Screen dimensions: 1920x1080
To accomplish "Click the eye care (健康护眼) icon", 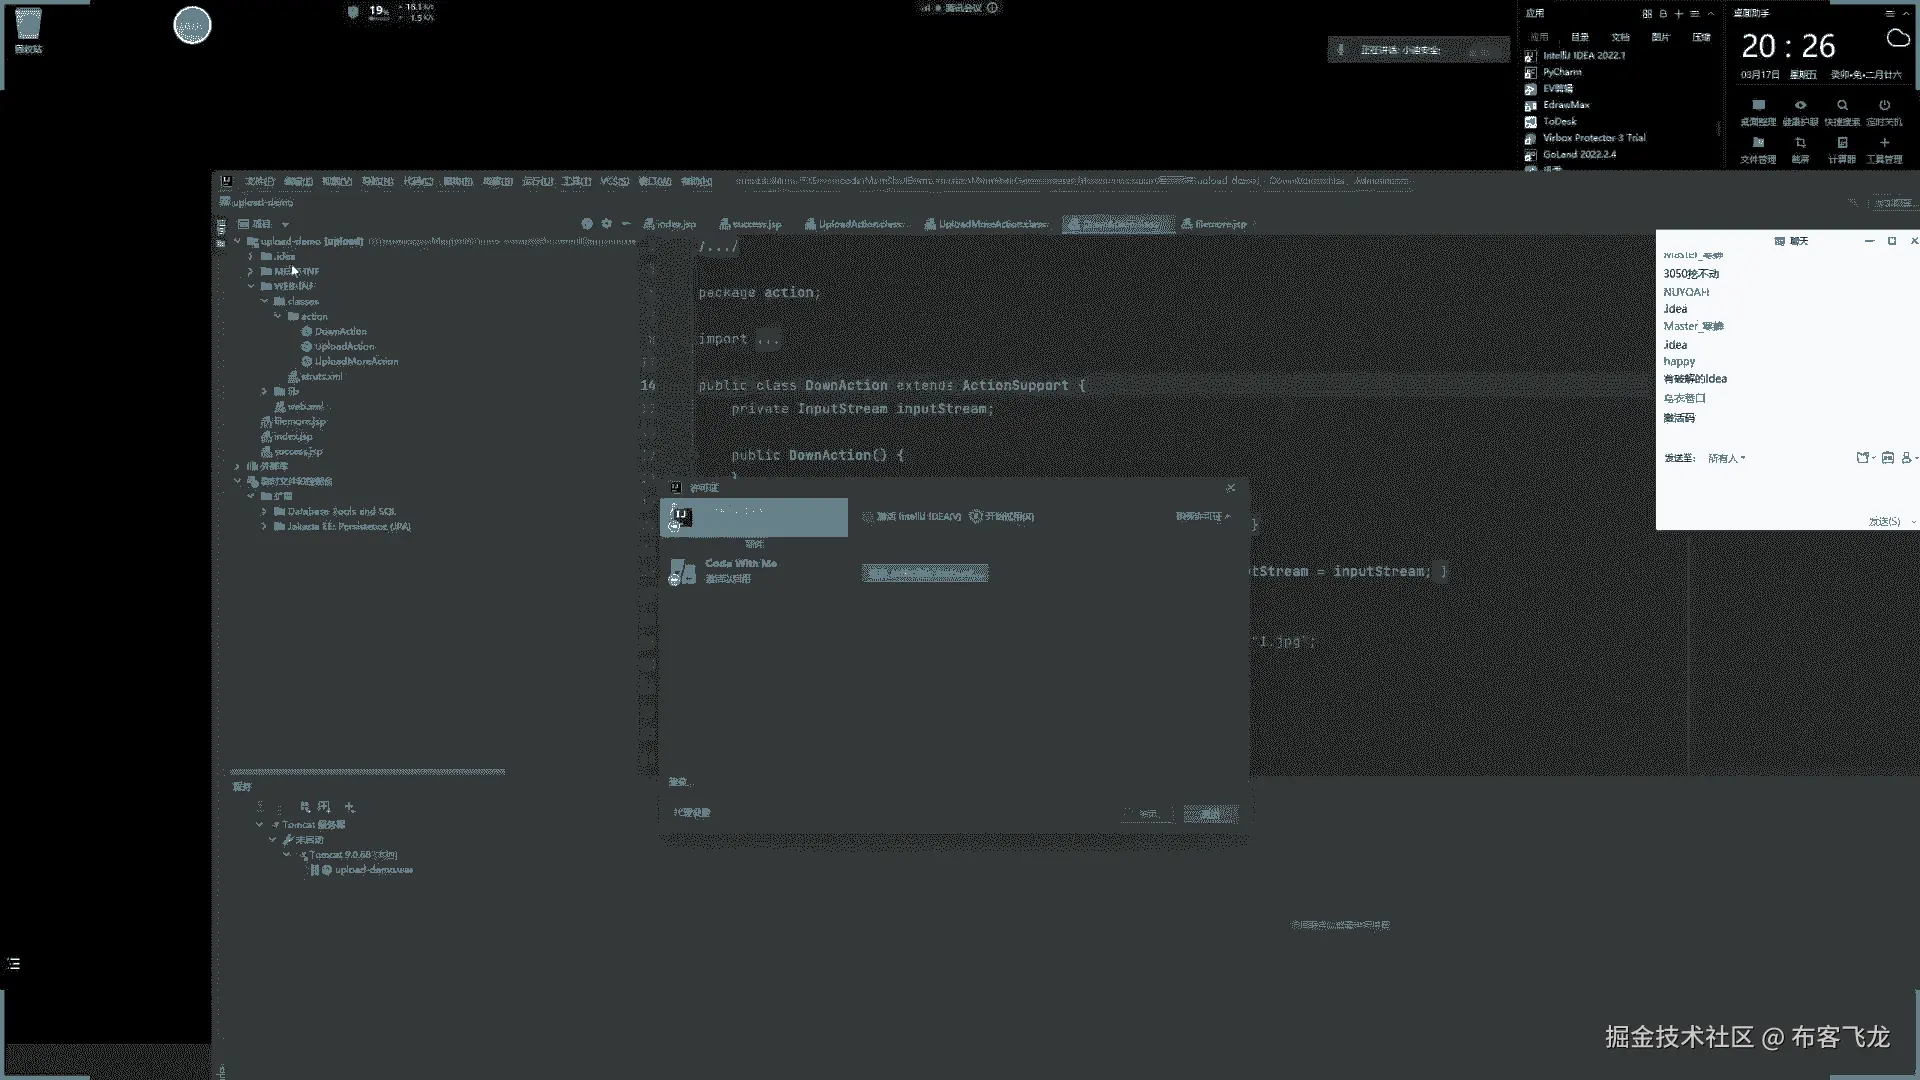I will point(1800,106).
